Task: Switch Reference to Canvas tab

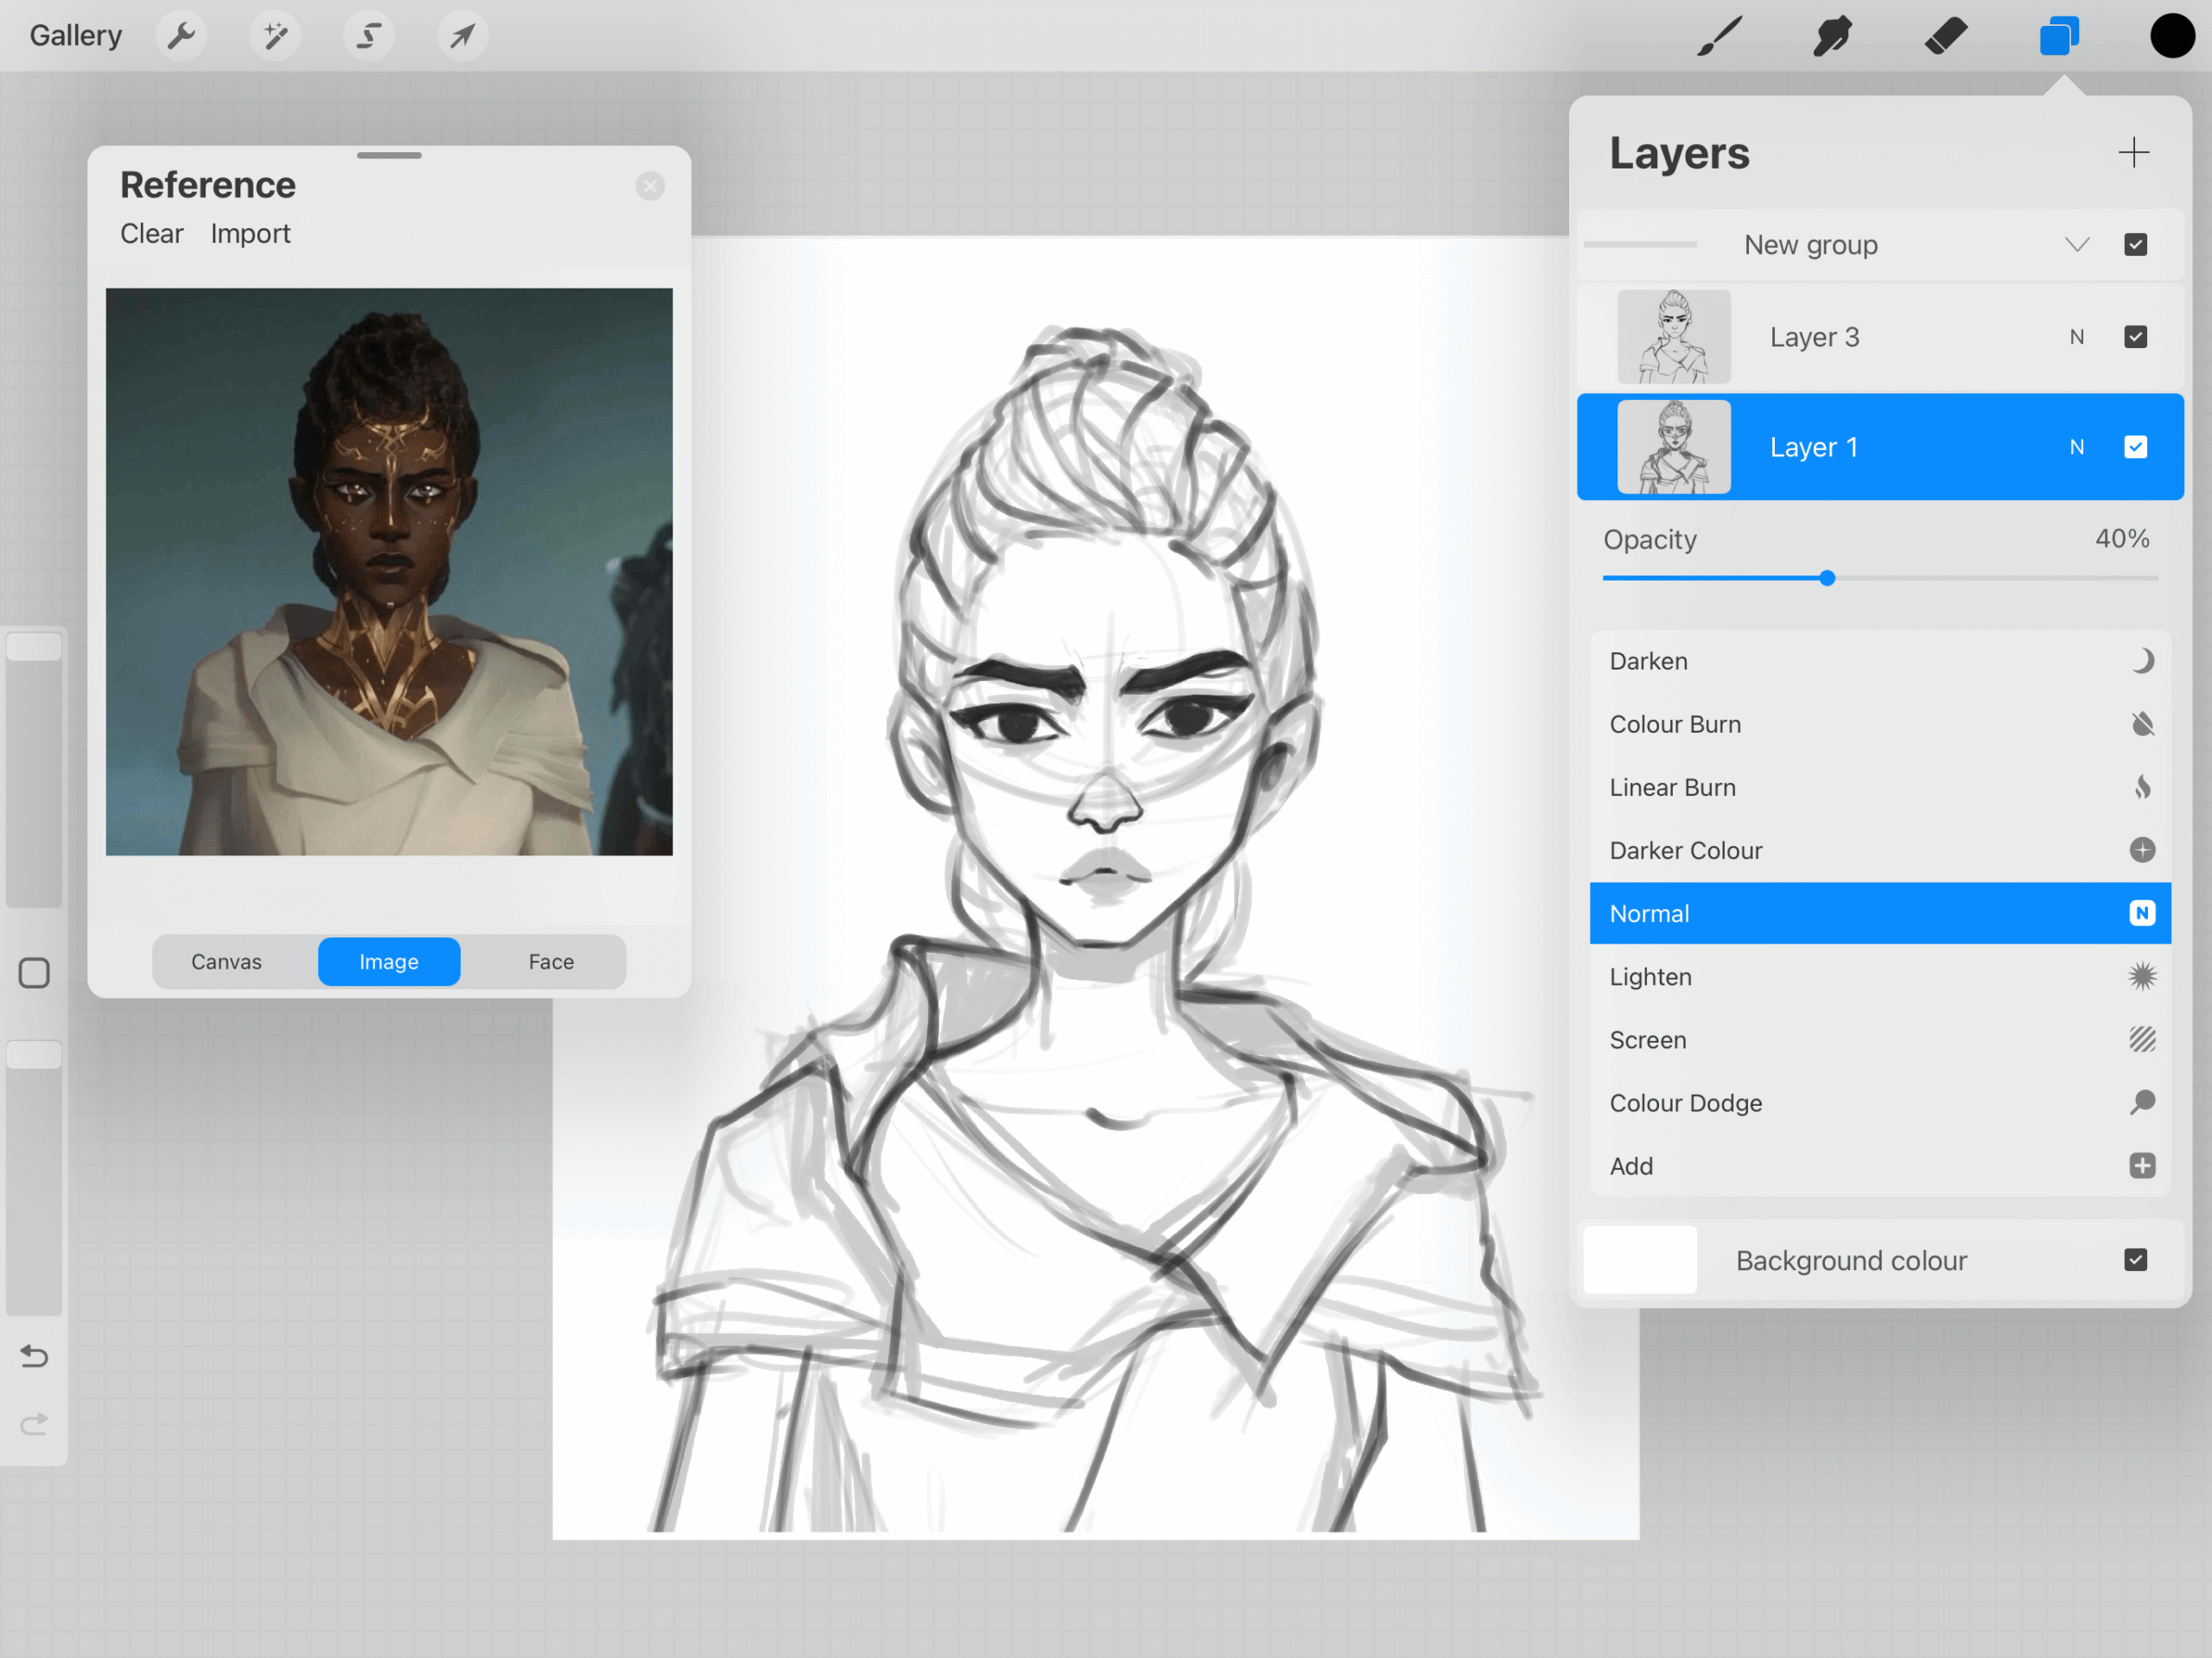Action: [226, 962]
